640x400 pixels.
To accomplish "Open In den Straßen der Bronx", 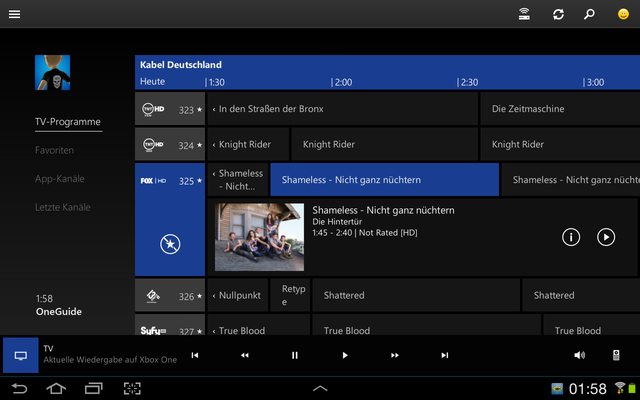I will pos(342,109).
